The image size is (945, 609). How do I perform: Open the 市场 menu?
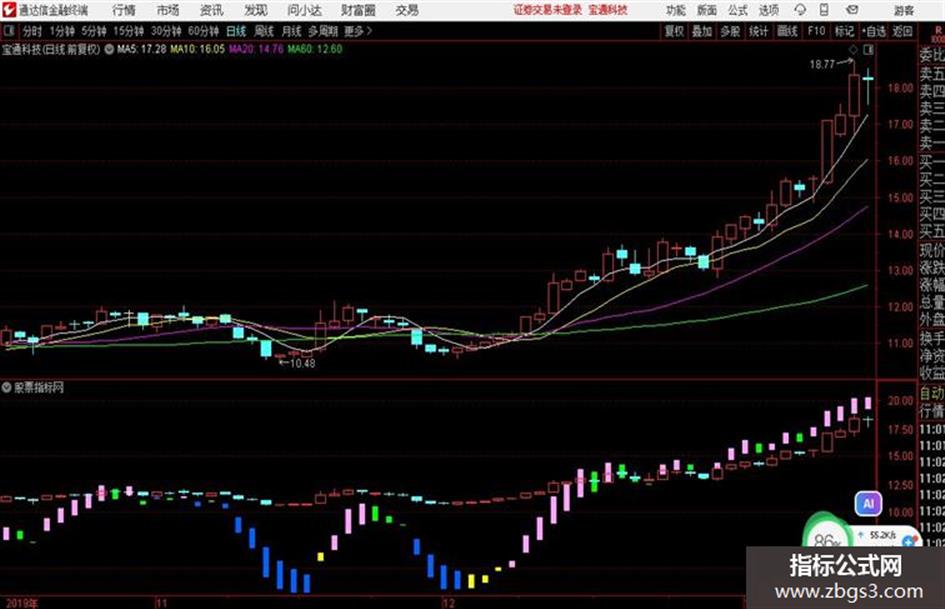click(168, 10)
